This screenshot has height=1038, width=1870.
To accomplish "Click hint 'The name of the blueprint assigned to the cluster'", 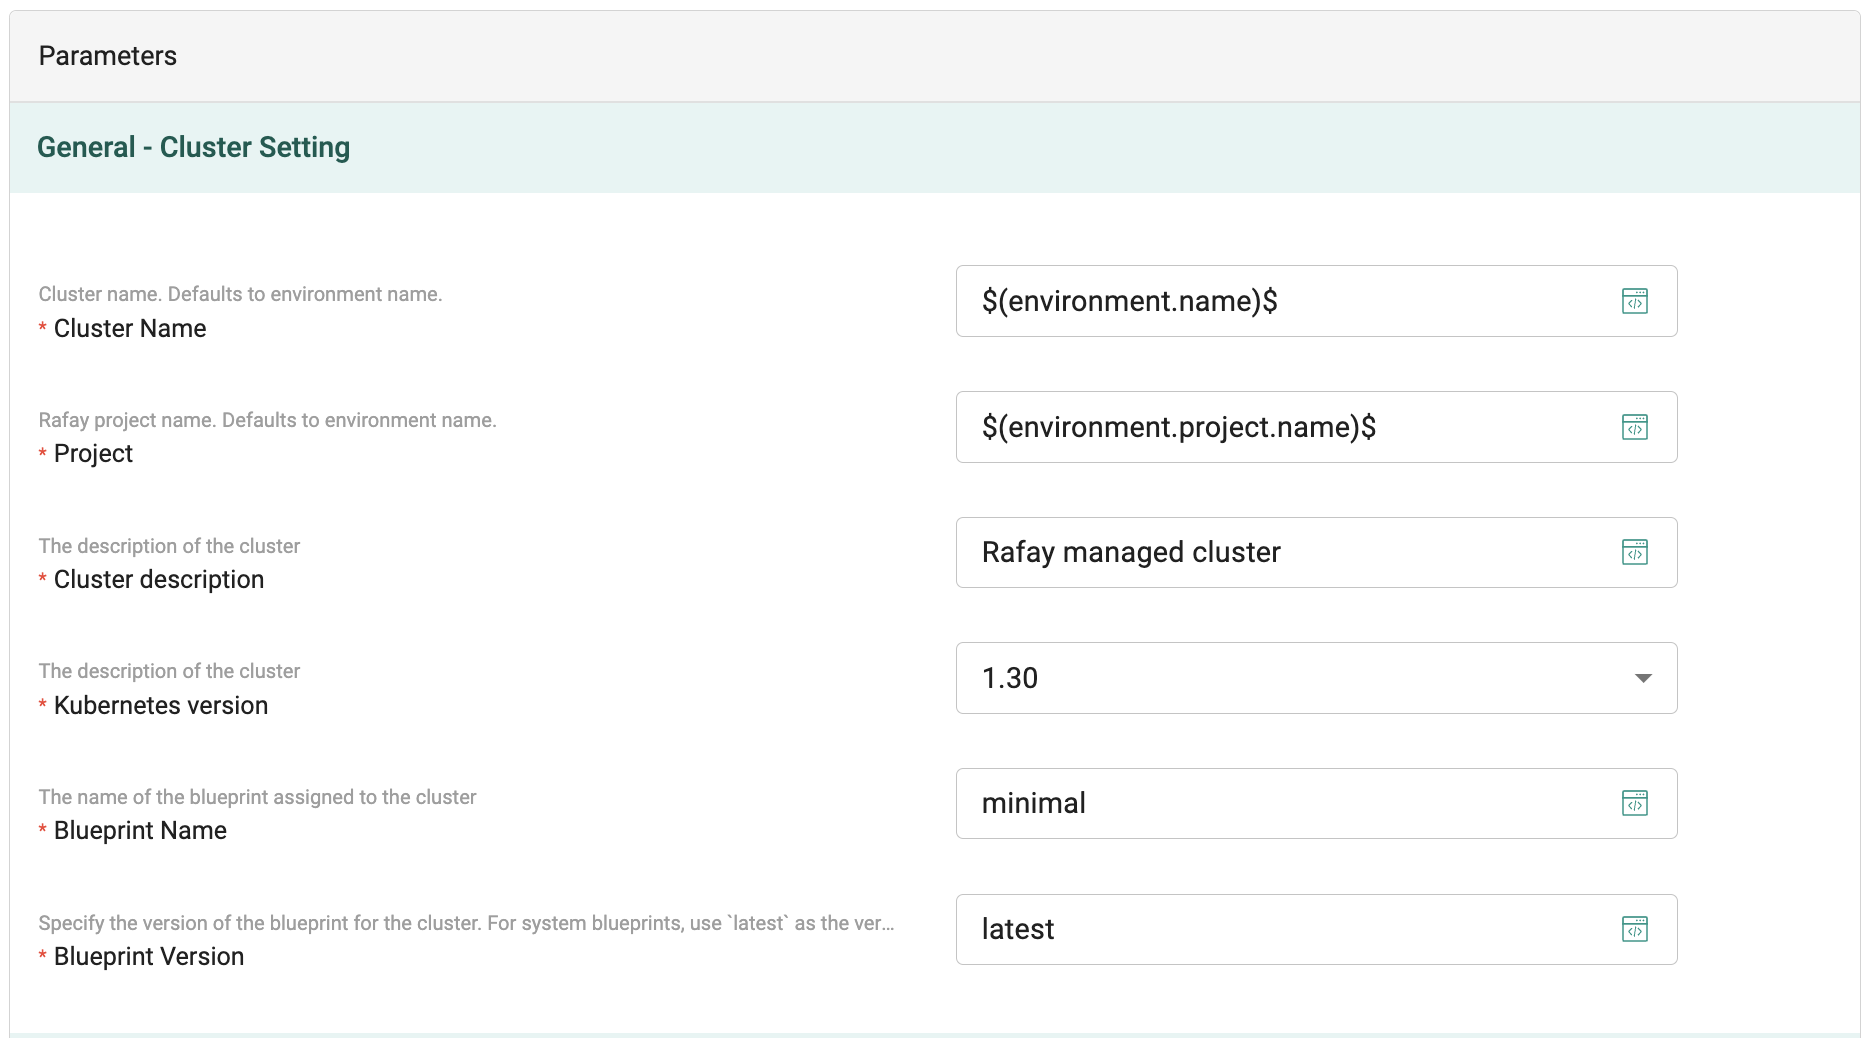I will [257, 797].
